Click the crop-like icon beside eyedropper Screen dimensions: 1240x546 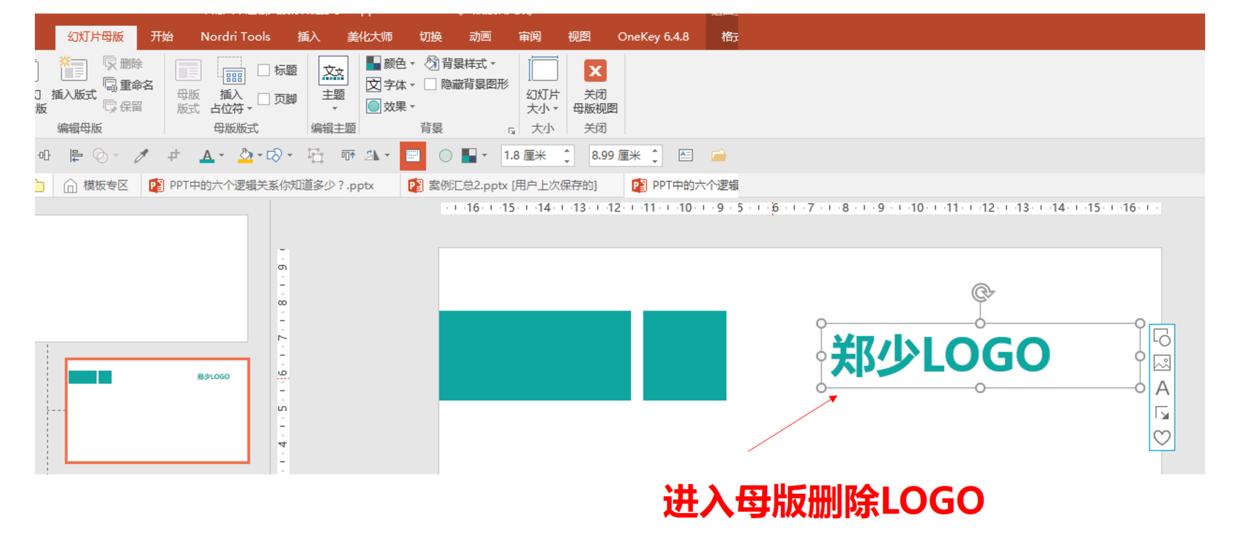(x=173, y=156)
